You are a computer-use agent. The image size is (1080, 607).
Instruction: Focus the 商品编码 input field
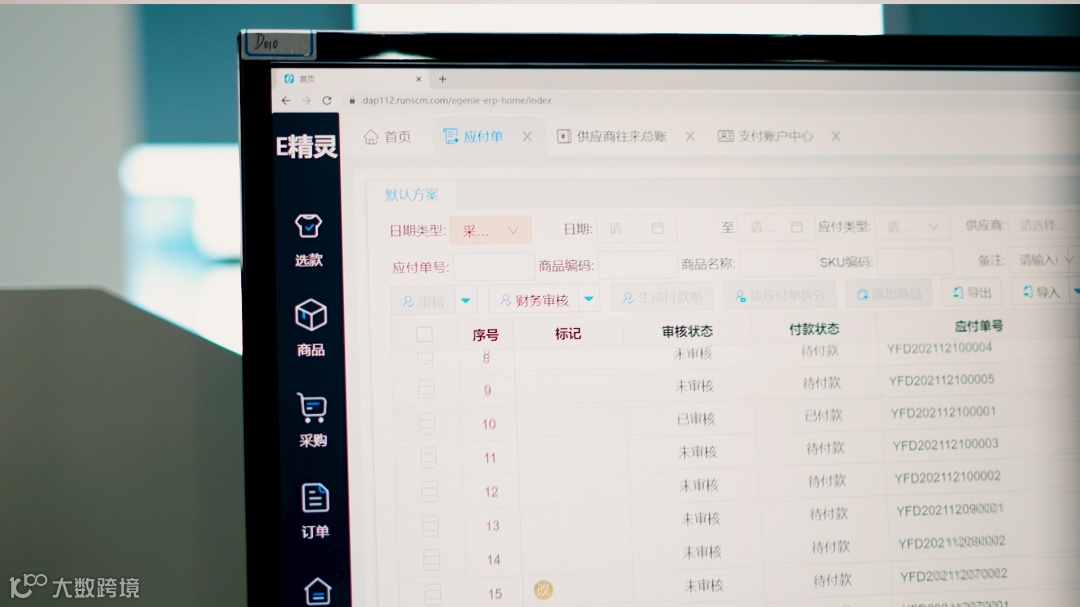click(x=638, y=265)
